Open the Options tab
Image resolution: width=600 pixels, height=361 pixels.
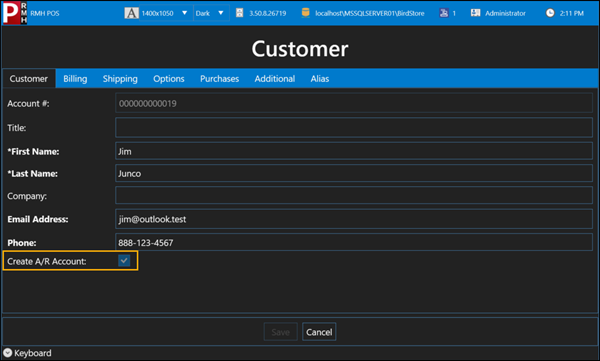tap(169, 78)
